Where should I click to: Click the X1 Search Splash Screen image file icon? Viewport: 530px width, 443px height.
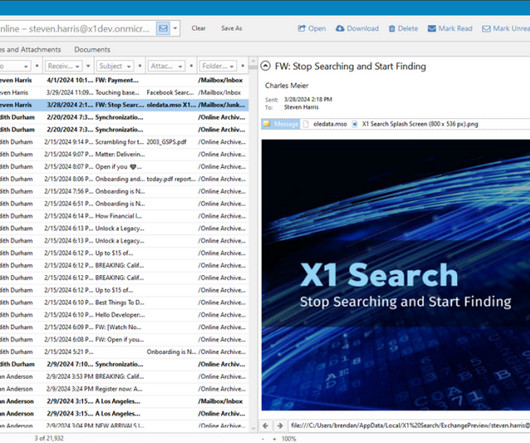coord(355,124)
